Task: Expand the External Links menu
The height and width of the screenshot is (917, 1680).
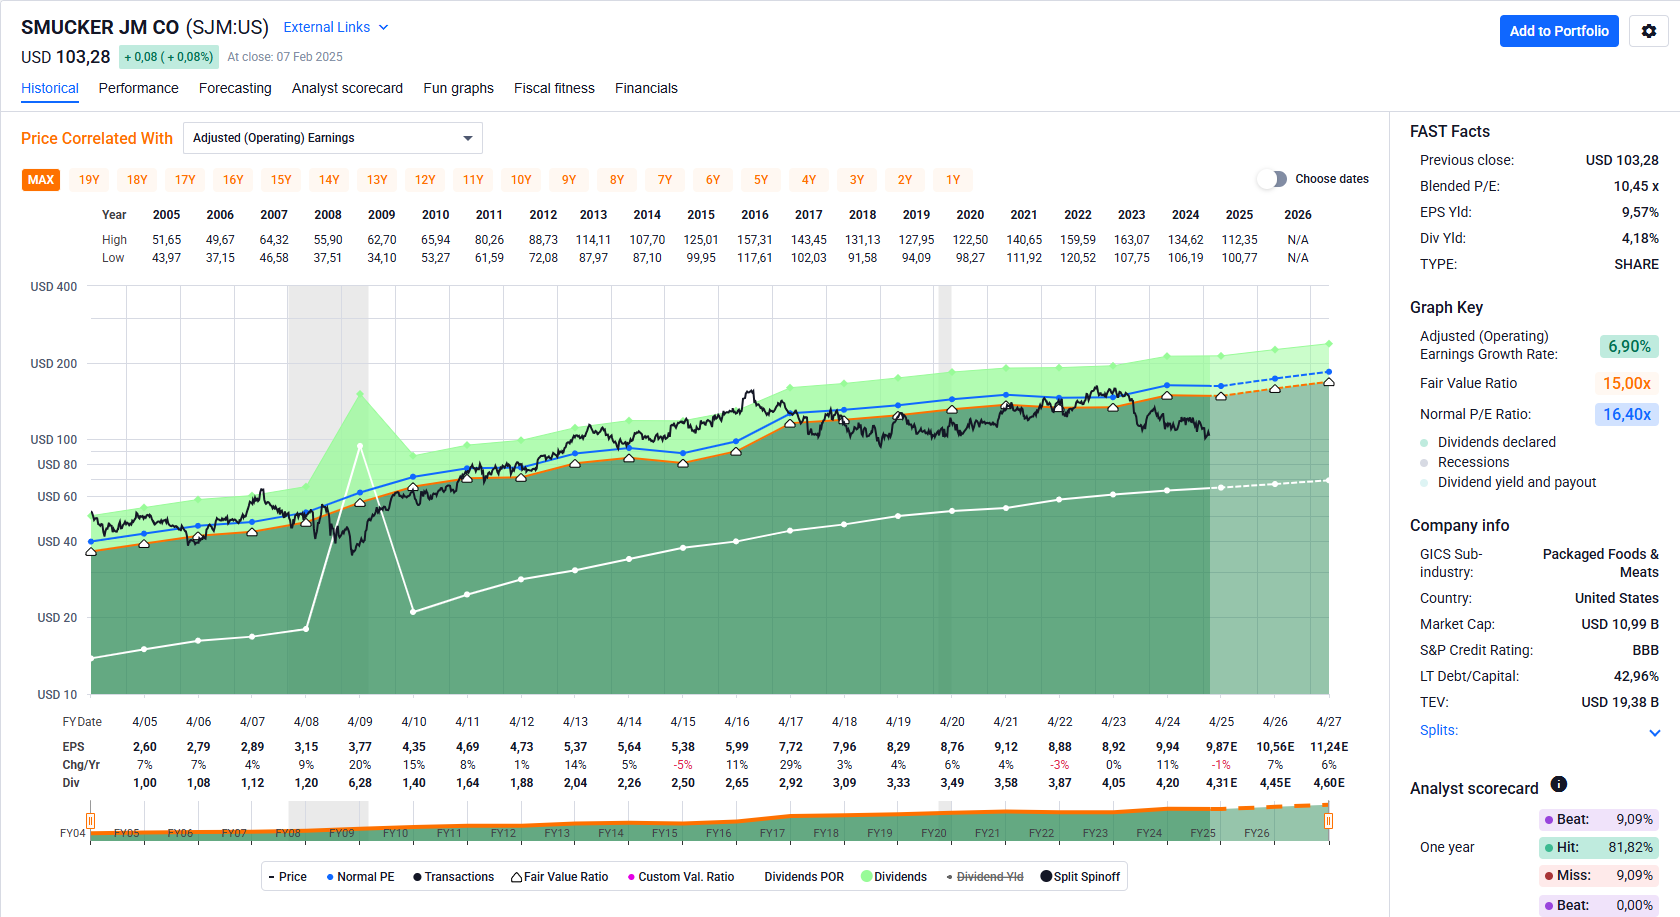Action: 335,27
